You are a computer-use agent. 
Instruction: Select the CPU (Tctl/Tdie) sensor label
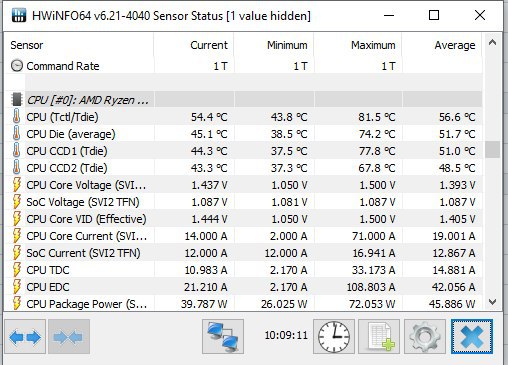tap(62, 117)
